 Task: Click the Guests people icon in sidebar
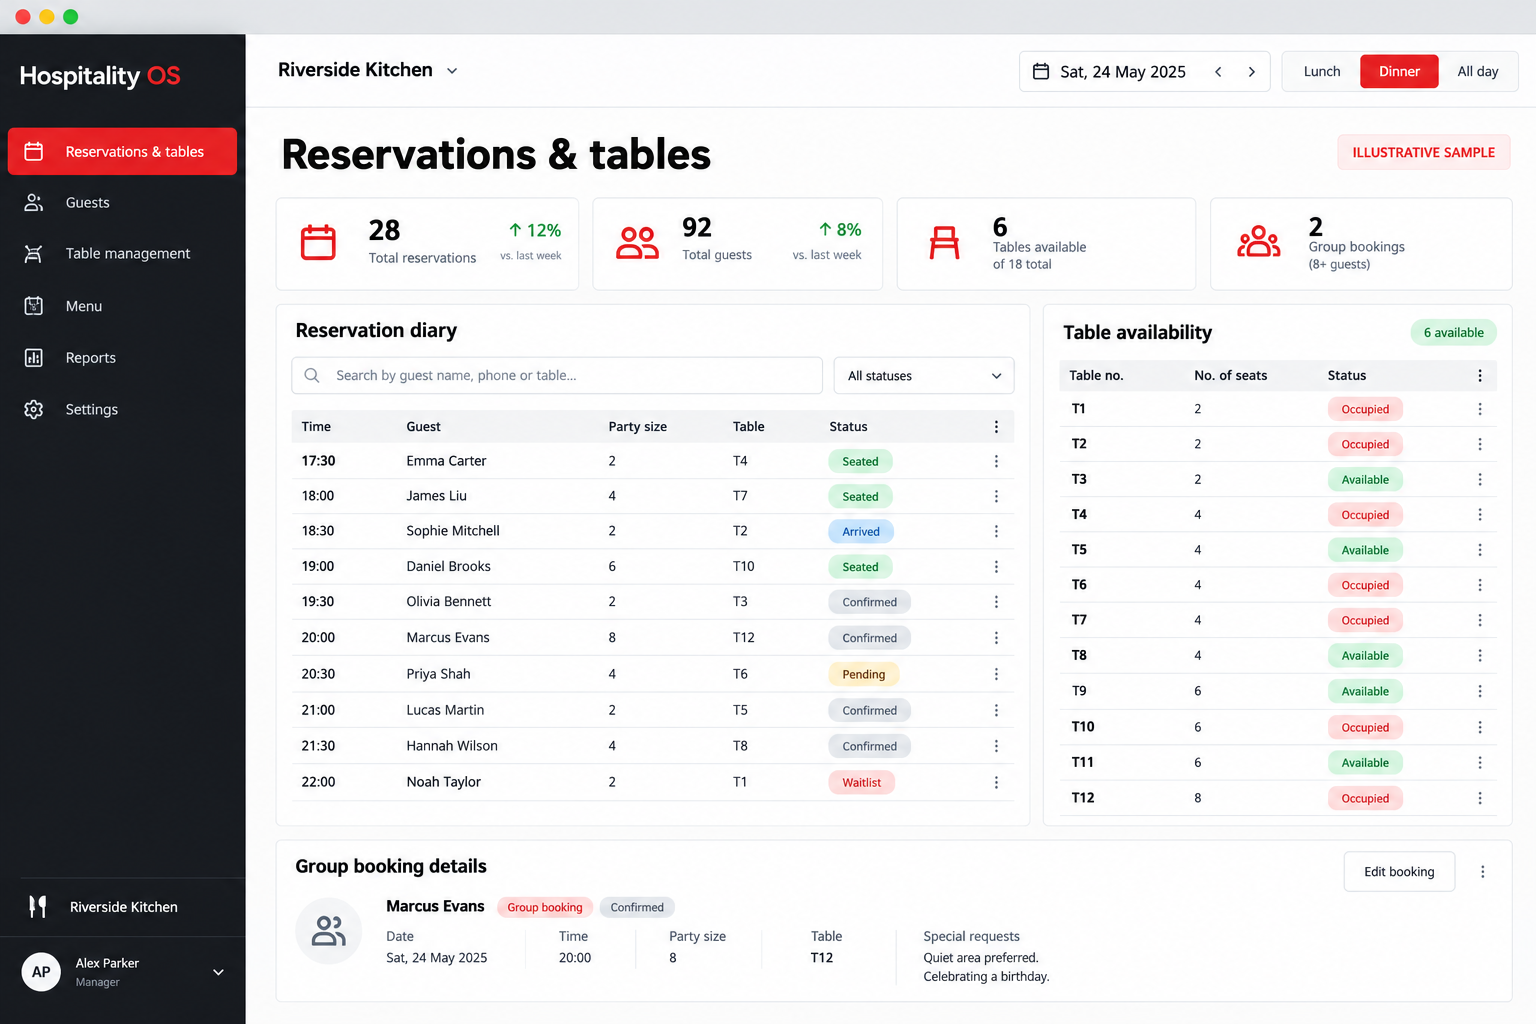click(x=34, y=202)
